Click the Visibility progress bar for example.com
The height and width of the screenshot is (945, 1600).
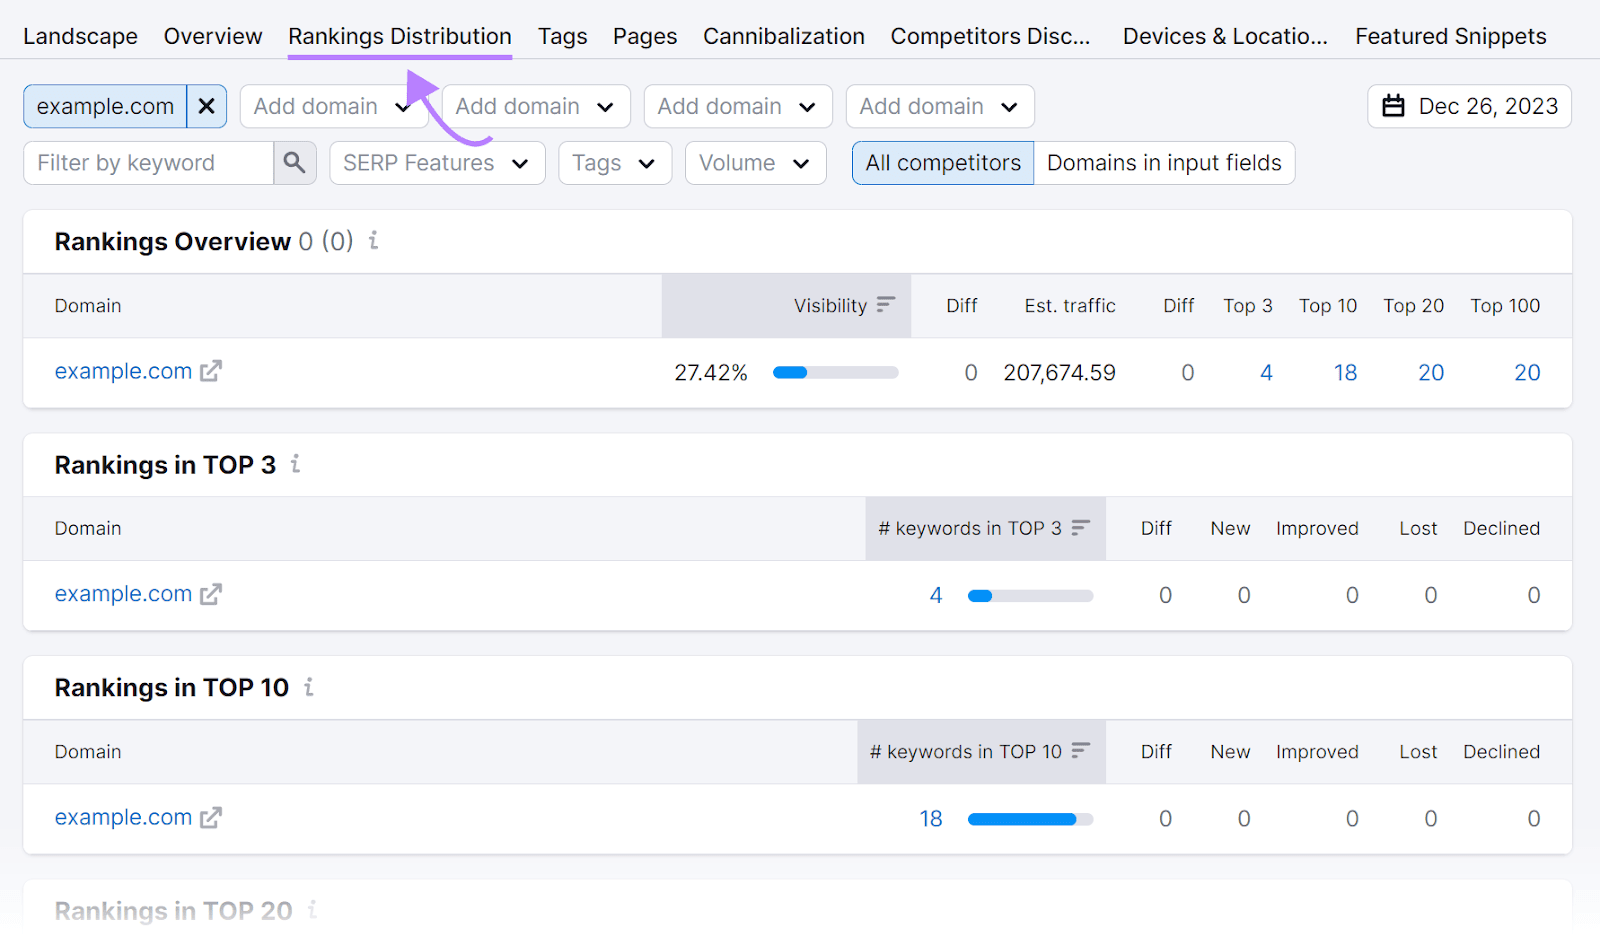(x=835, y=371)
